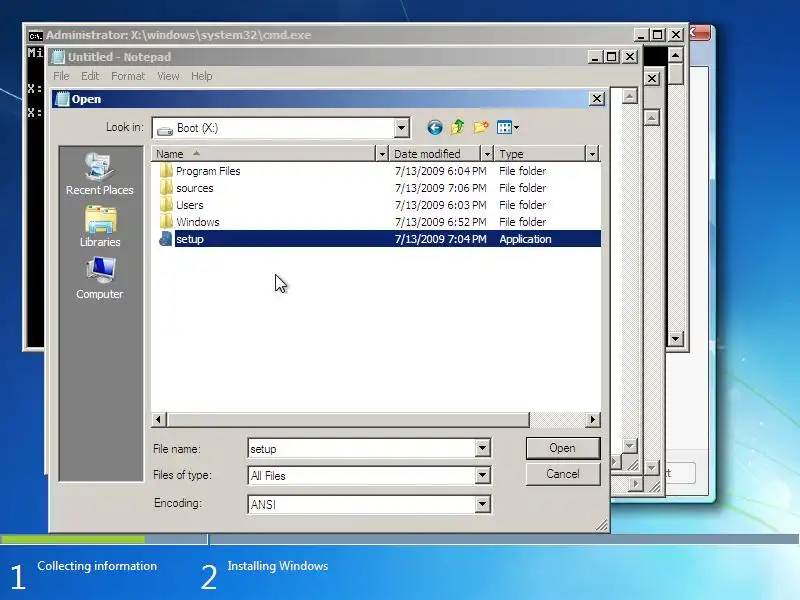This screenshot has width=800, height=600.
Task: Open the Notepad View menu
Action: [x=168, y=76]
